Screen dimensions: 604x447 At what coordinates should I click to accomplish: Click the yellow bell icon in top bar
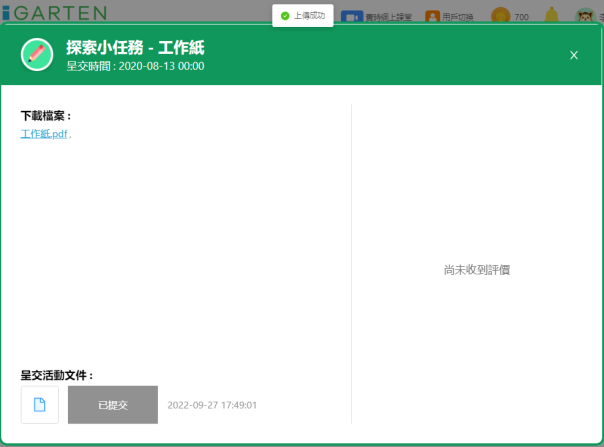click(551, 16)
